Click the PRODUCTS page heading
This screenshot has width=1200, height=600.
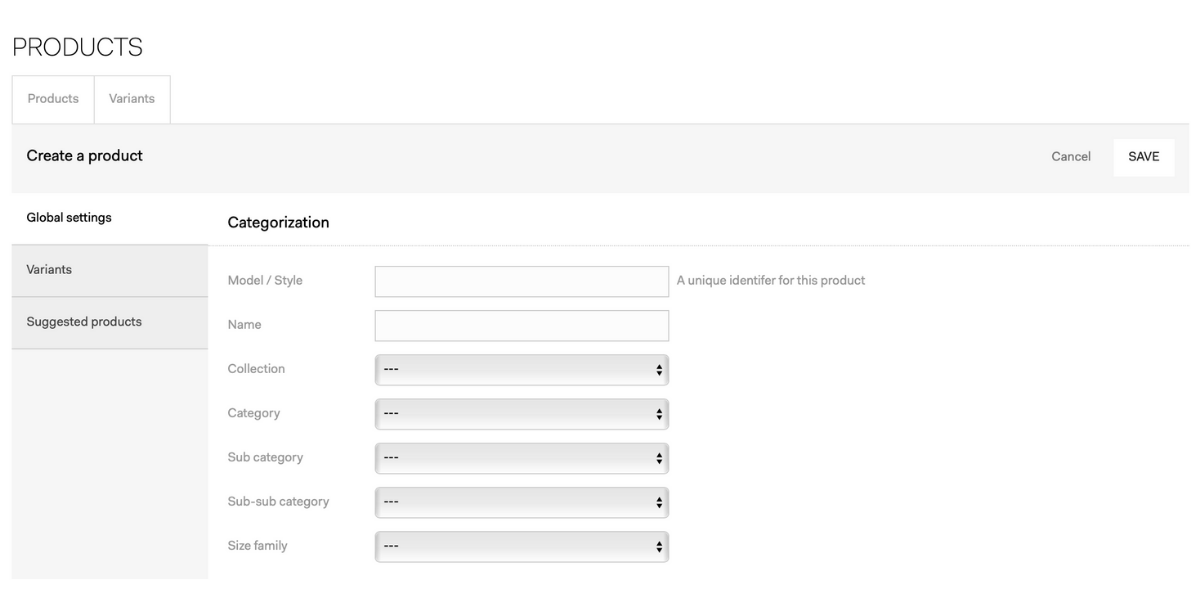click(77, 46)
